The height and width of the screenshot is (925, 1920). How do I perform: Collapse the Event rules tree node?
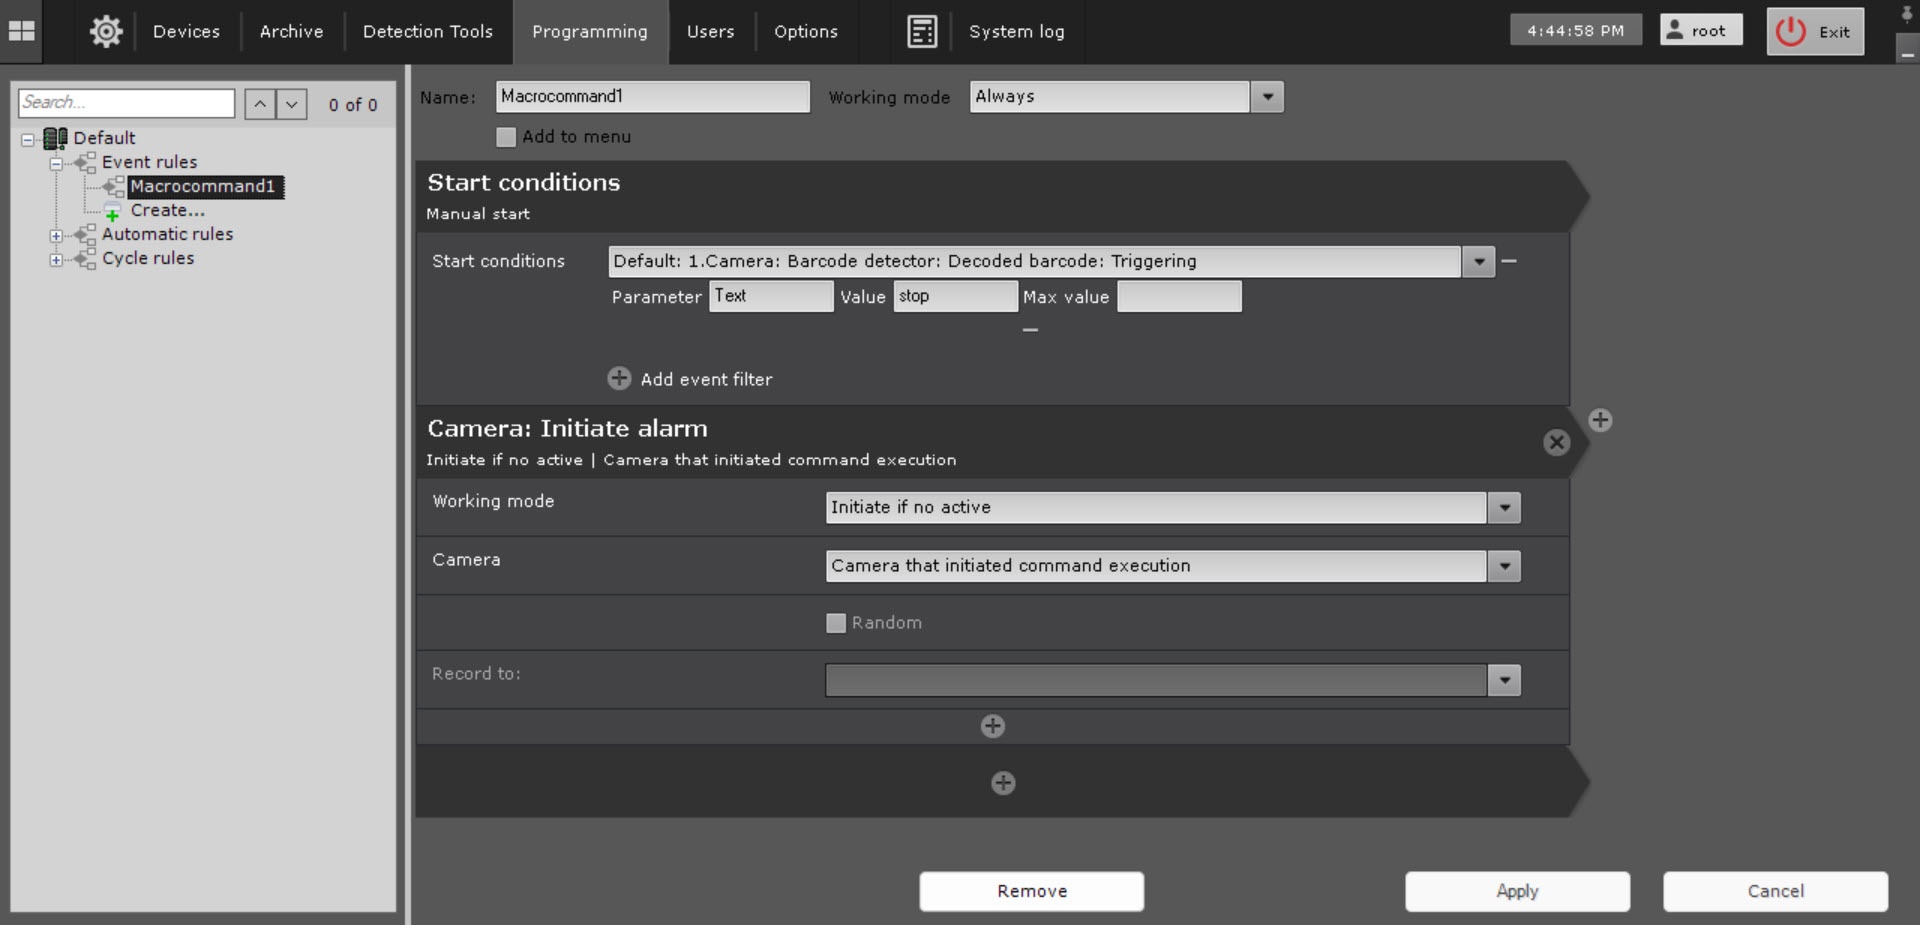tap(56, 163)
